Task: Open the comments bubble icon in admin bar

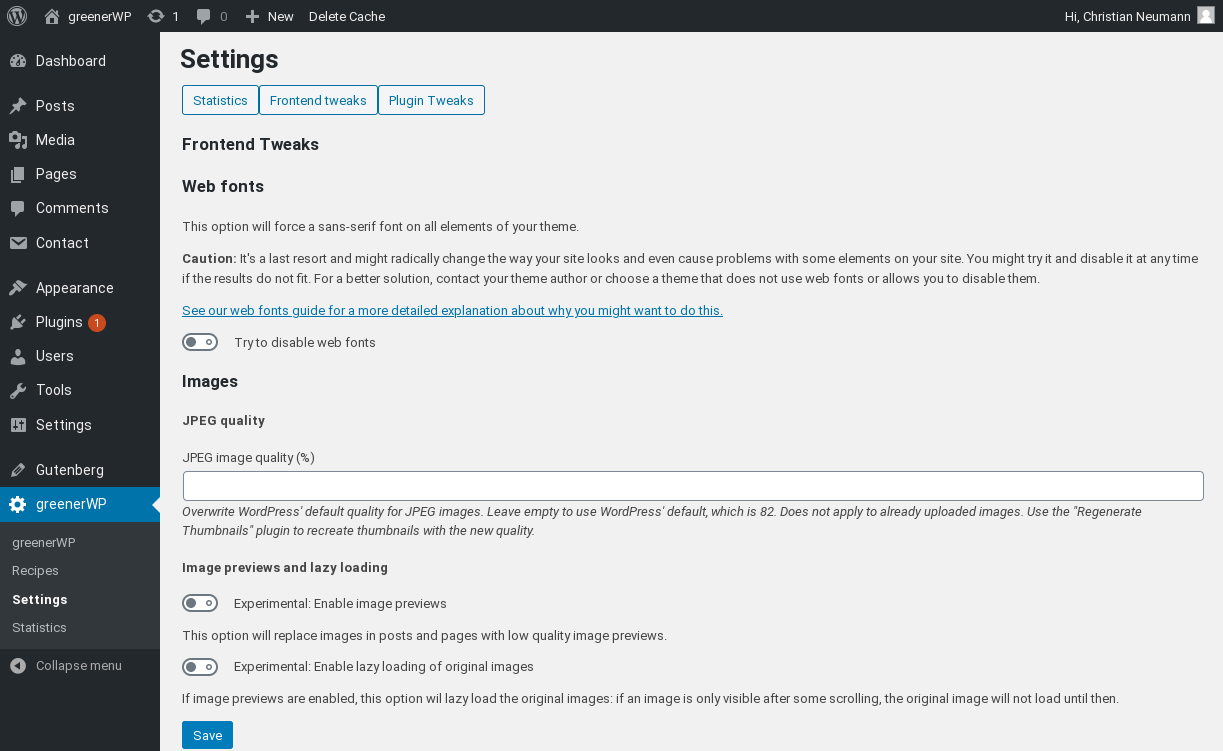Action: 204,16
